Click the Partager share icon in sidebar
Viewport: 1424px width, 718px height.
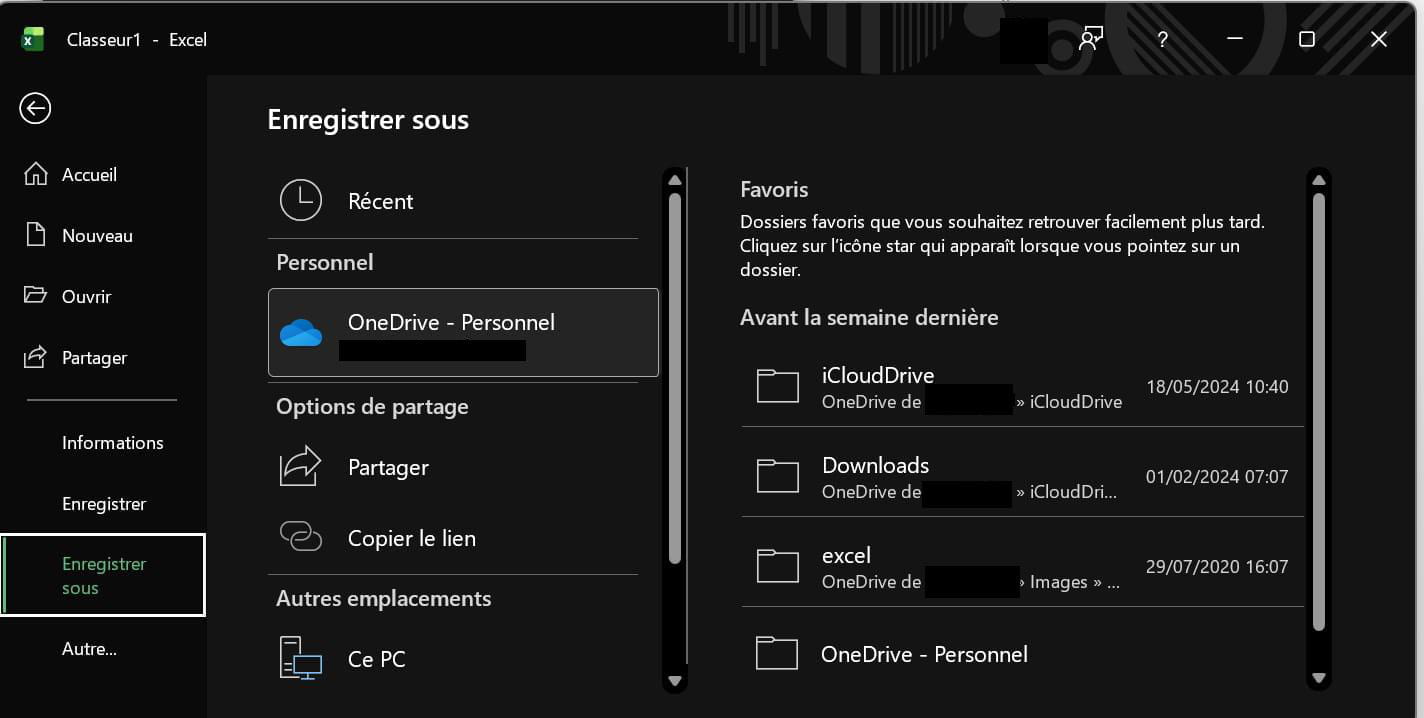(x=35, y=357)
